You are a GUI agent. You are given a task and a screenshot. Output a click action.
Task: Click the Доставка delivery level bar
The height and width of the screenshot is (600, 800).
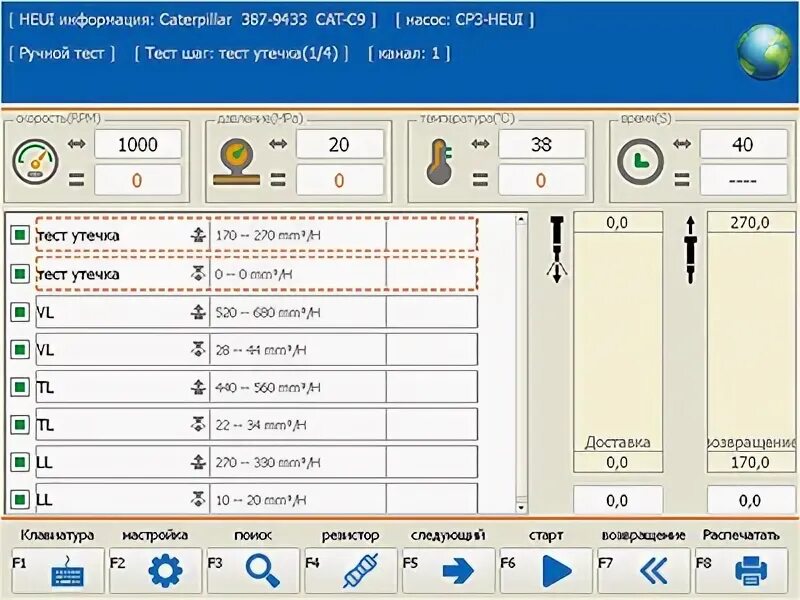click(618, 342)
